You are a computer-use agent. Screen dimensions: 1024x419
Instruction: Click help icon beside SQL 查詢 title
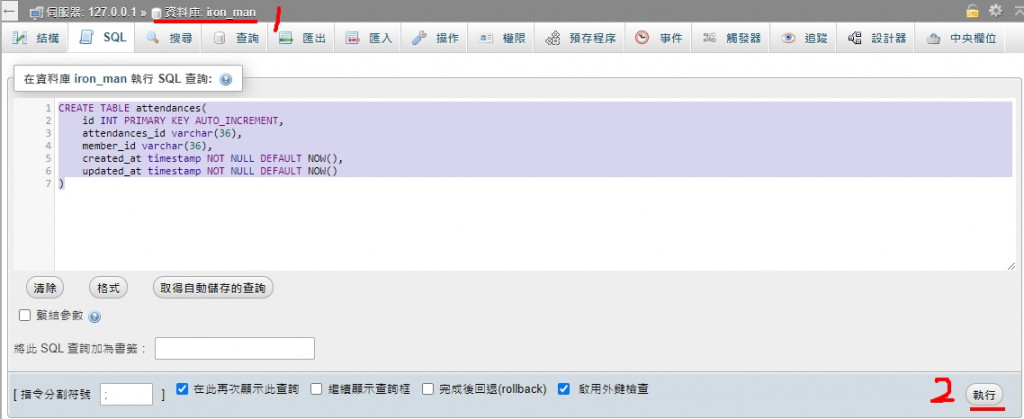coord(226,80)
